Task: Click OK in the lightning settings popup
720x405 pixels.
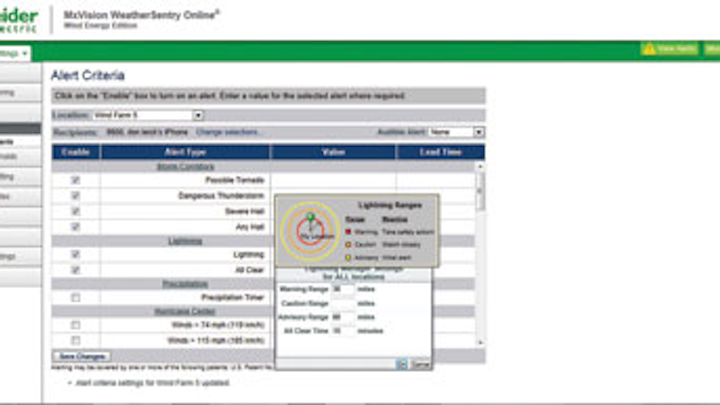Action: coord(401,365)
